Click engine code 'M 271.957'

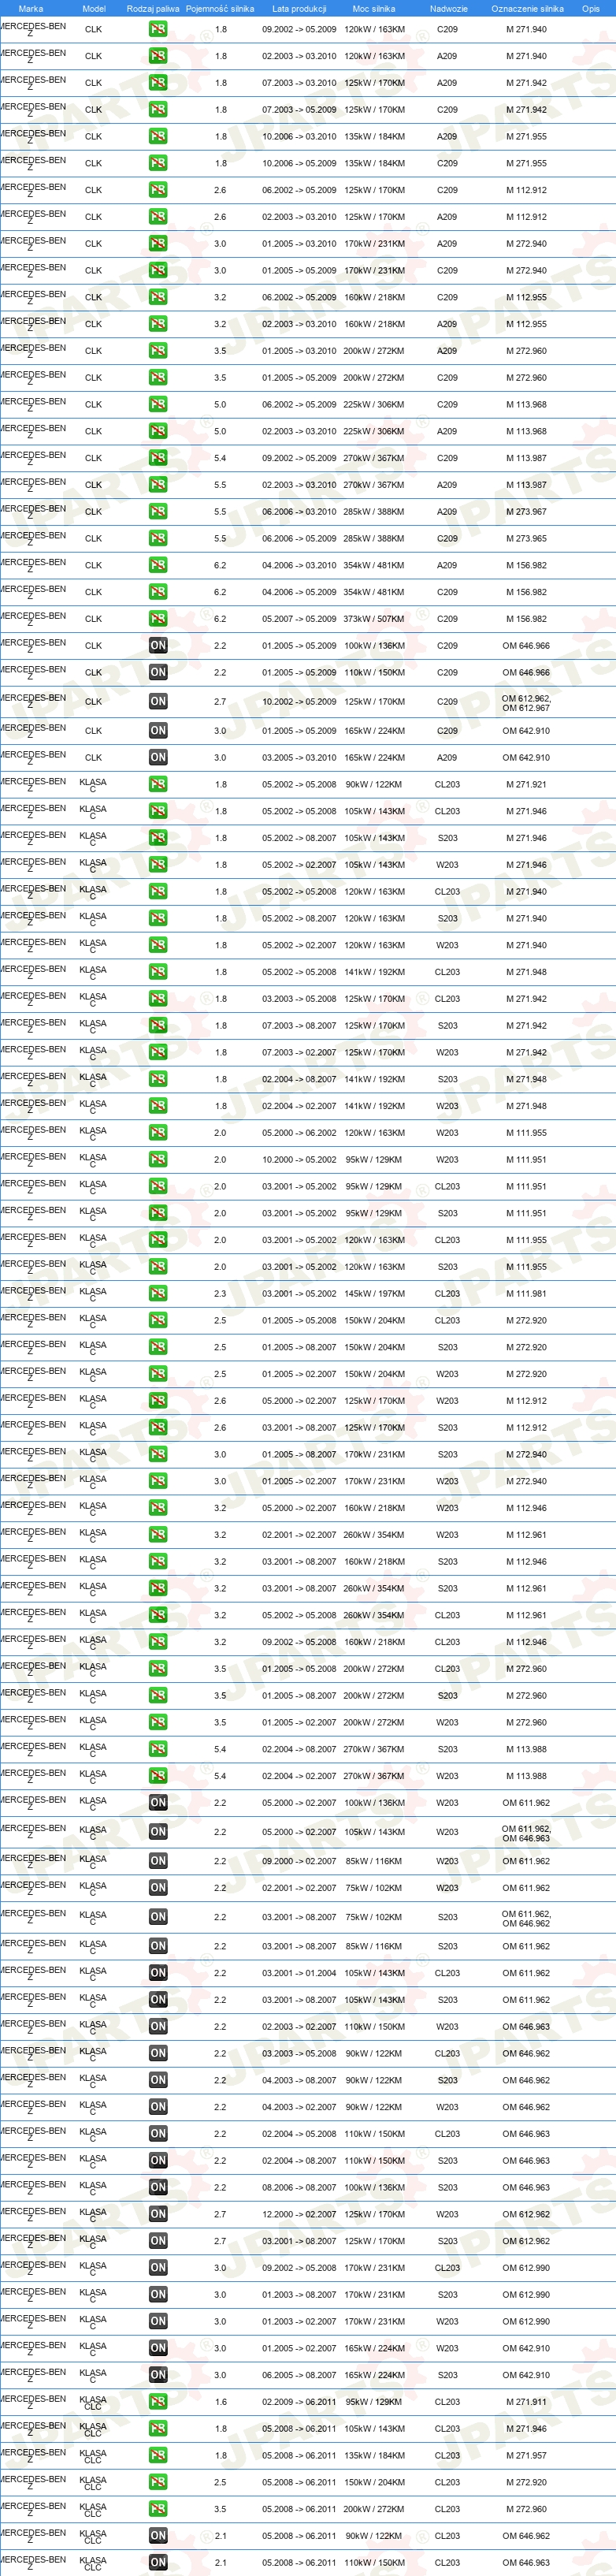click(x=526, y=2456)
